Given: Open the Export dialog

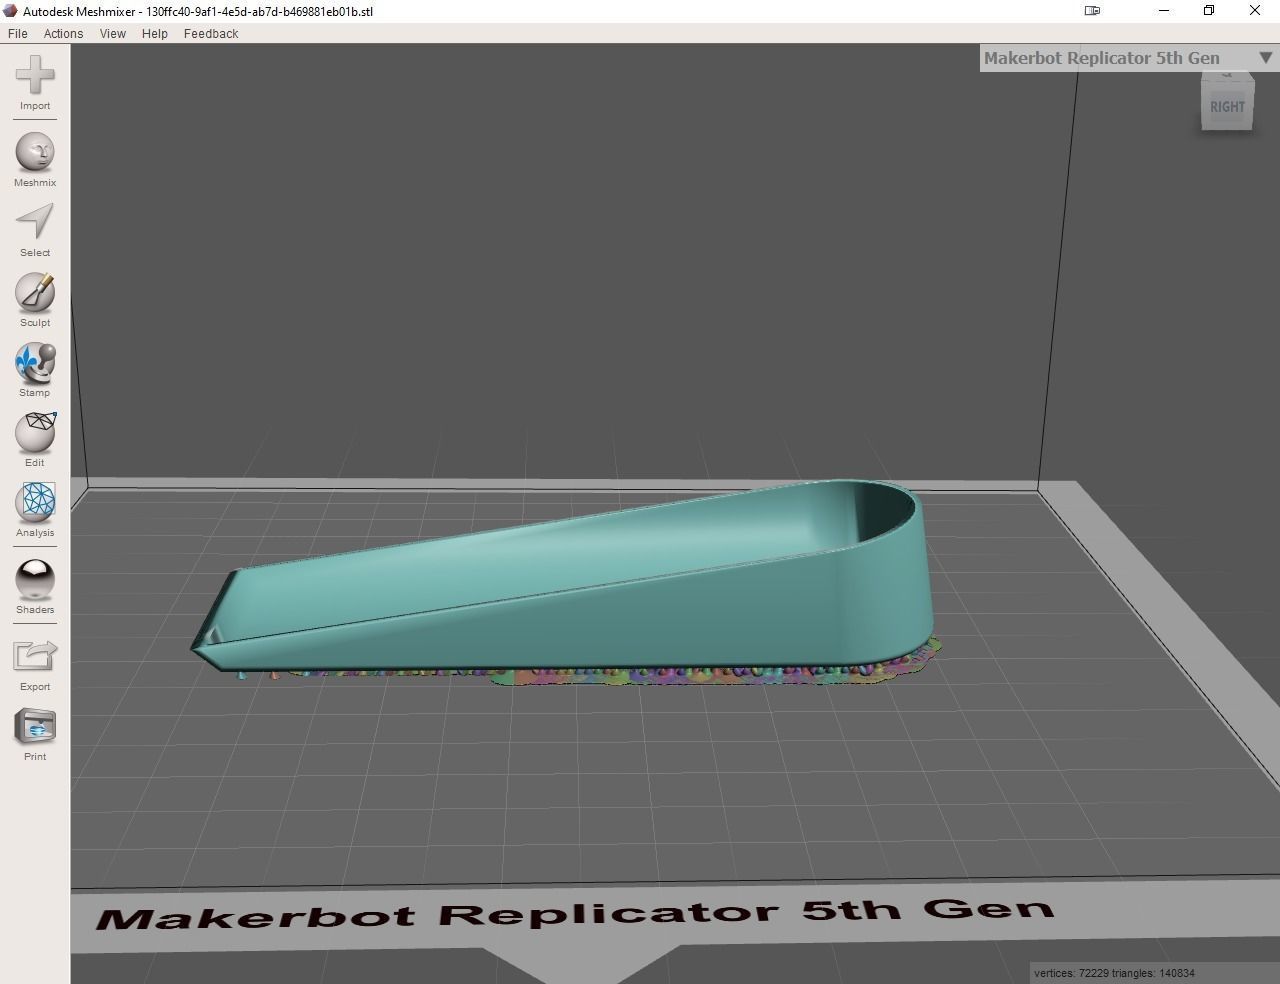Looking at the screenshot, I should coord(35,664).
